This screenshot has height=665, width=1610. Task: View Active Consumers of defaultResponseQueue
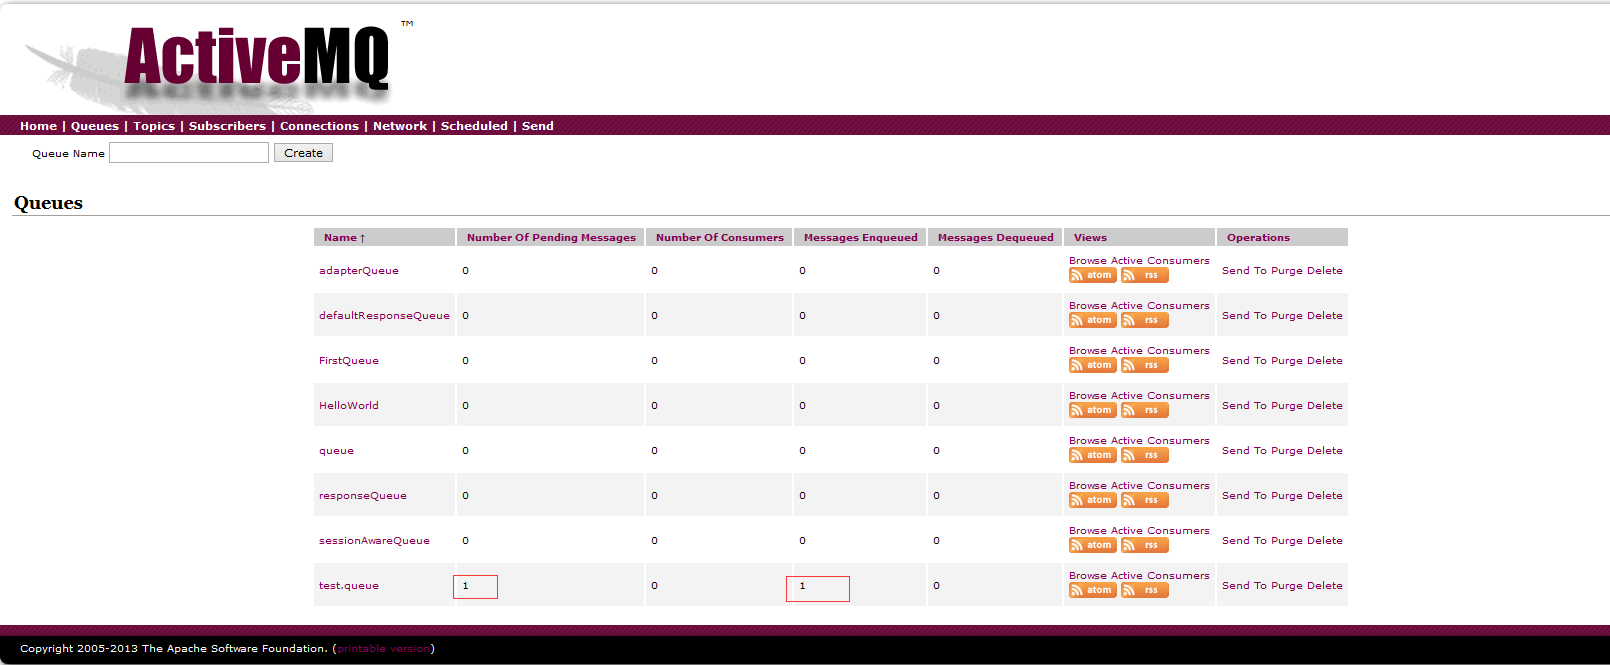tap(1160, 306)
